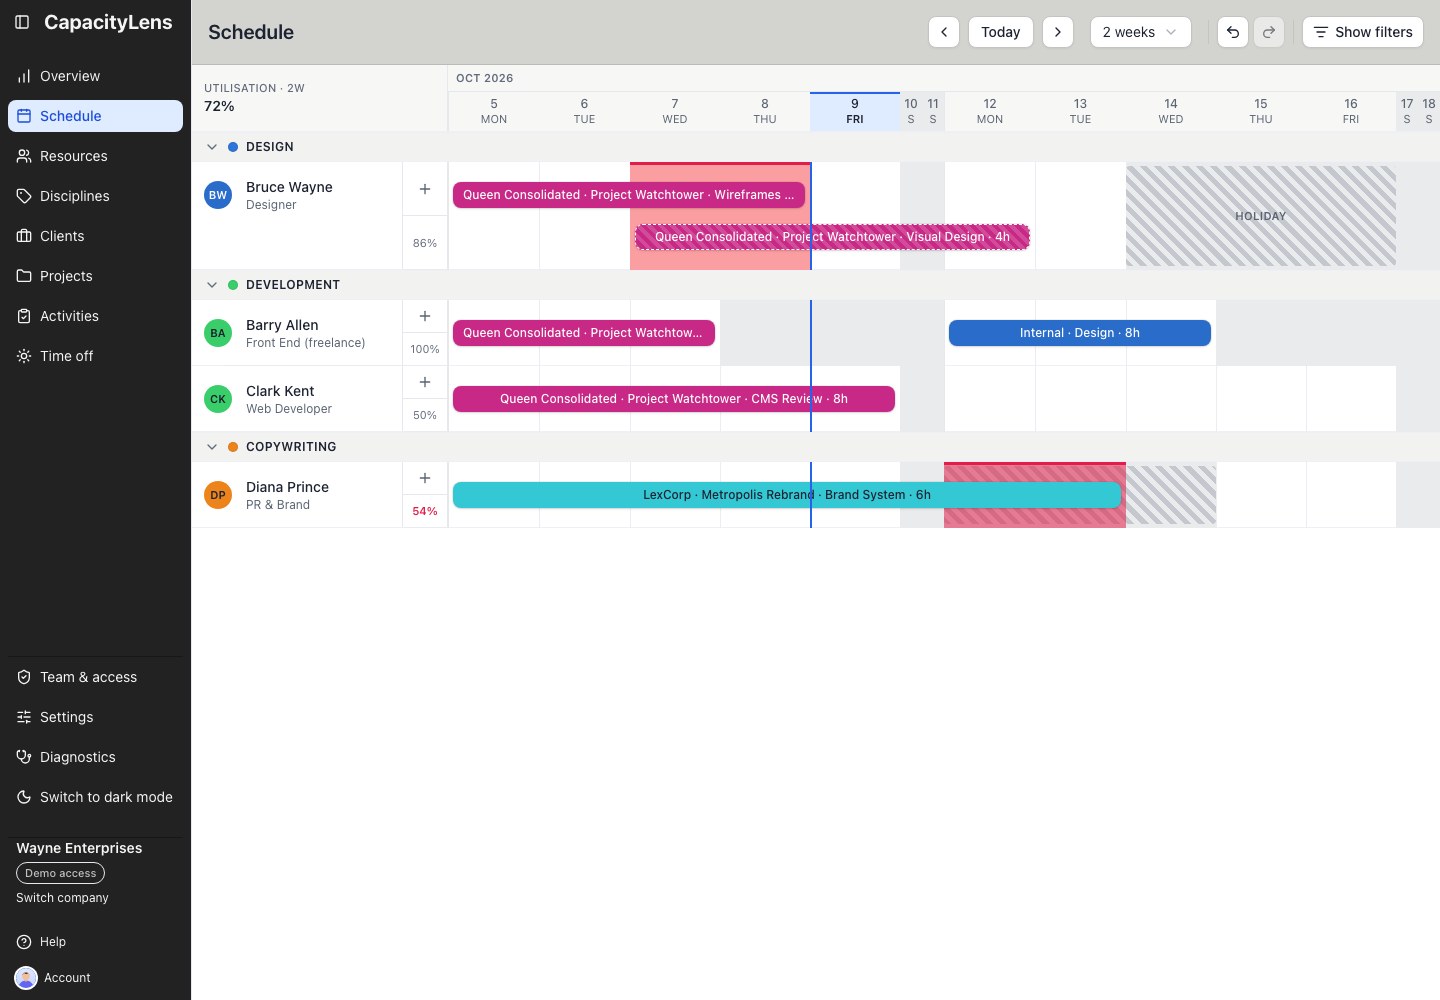Image resolution: width=1440 pixels, height=1000 pixels.
Task: Go to previous period arrow
Action: [x=944, y=32]
